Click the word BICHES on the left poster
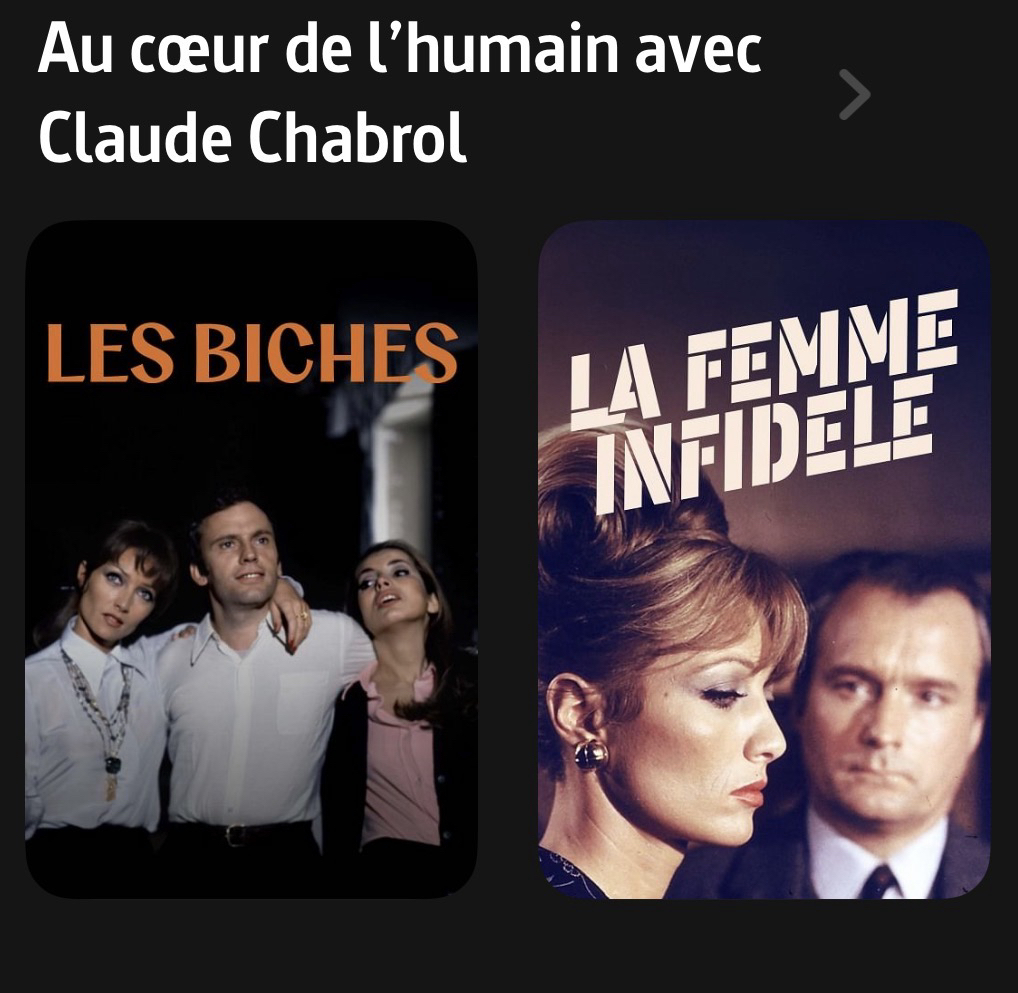The width and height of the screenshot is (1018, 993). (x=327, y=353)
